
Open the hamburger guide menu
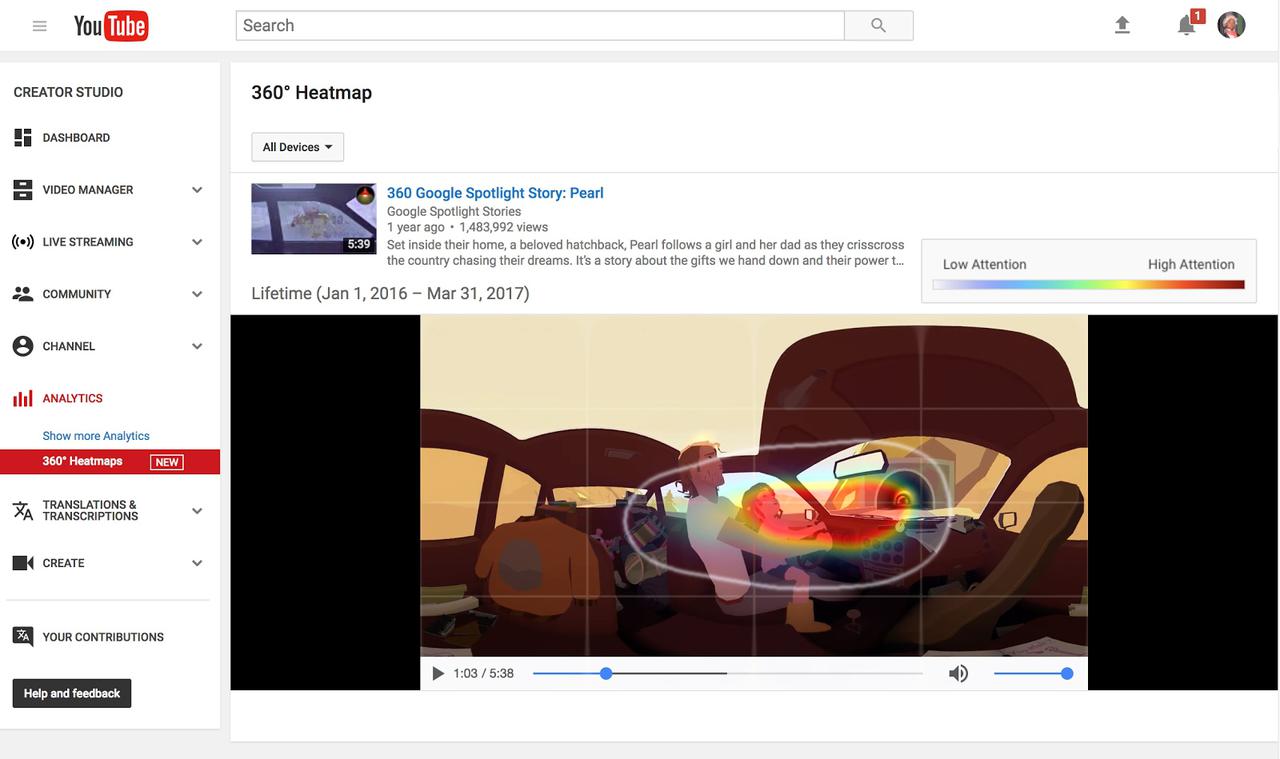40,26
